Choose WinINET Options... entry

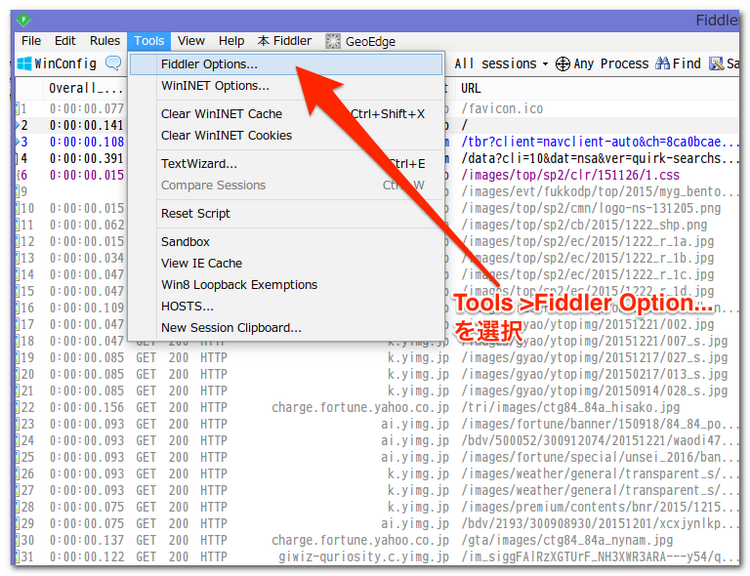coord(286,86)
